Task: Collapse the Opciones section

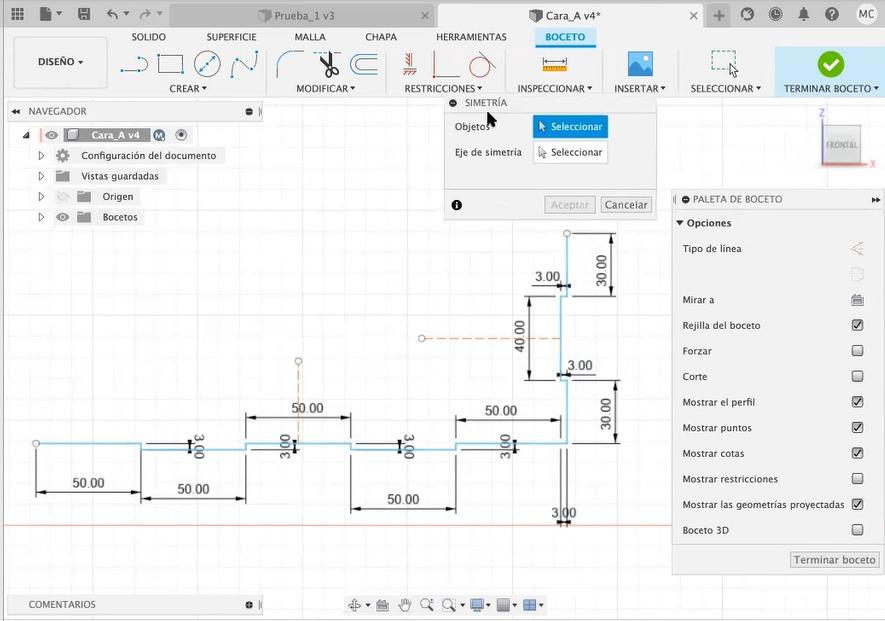Action: [680, 223]
